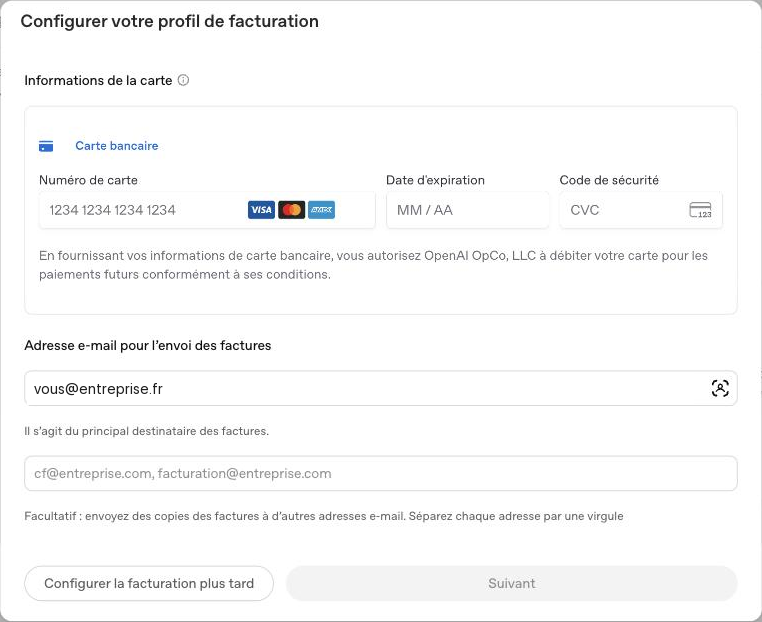Click the primary invoice email field
Image resolution: width=762 pixels, height=622 pixels.
pyautogui.click(x=381, y=388)
